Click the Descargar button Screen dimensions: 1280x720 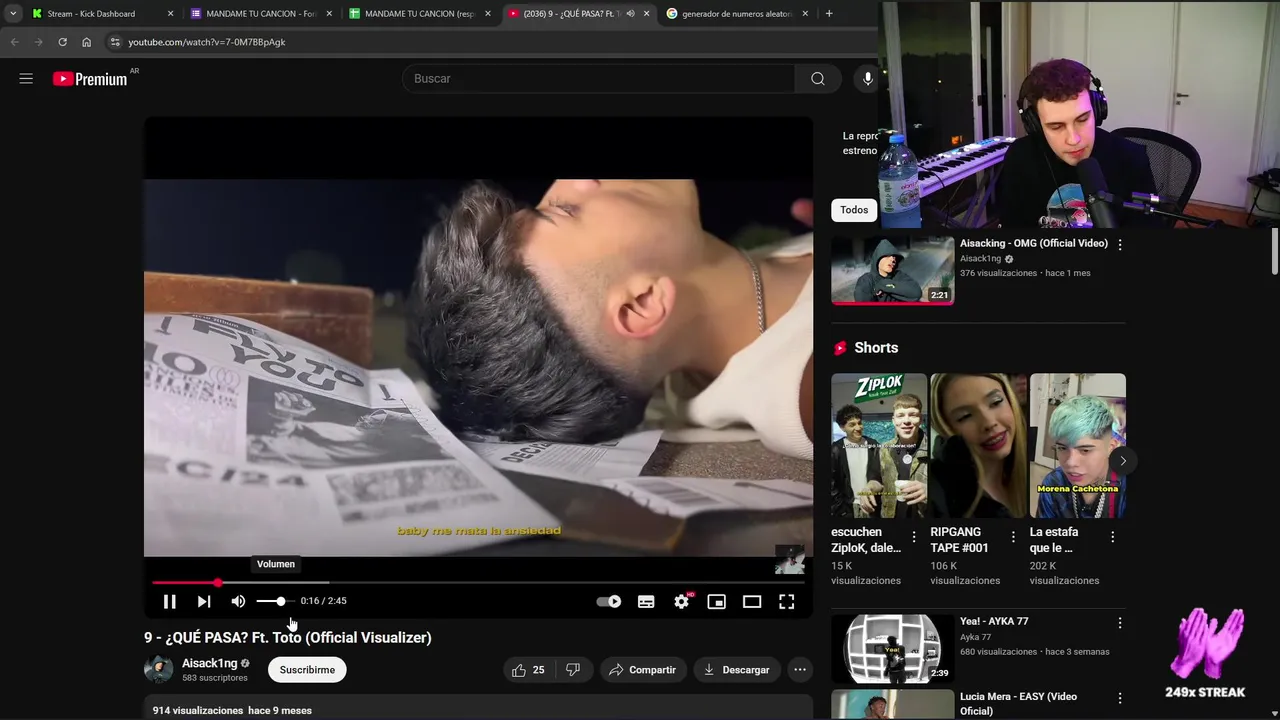pyautogui.click(x=737, y=670)
